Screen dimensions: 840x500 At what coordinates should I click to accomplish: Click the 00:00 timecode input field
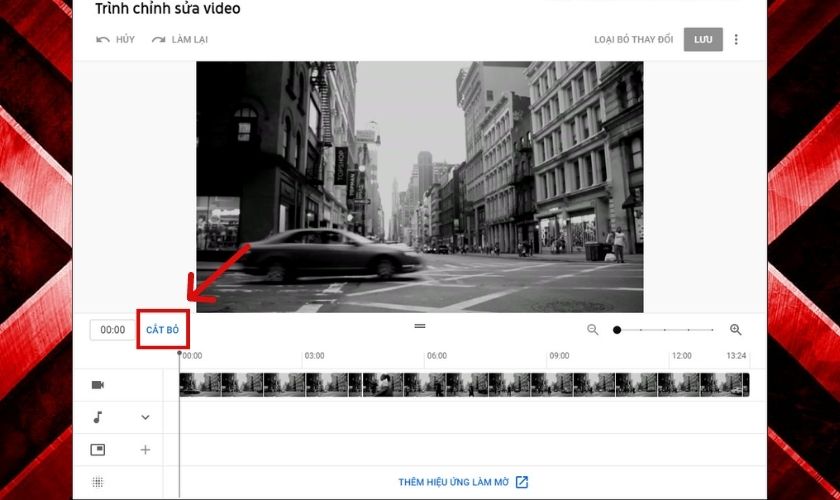(112, 330)
